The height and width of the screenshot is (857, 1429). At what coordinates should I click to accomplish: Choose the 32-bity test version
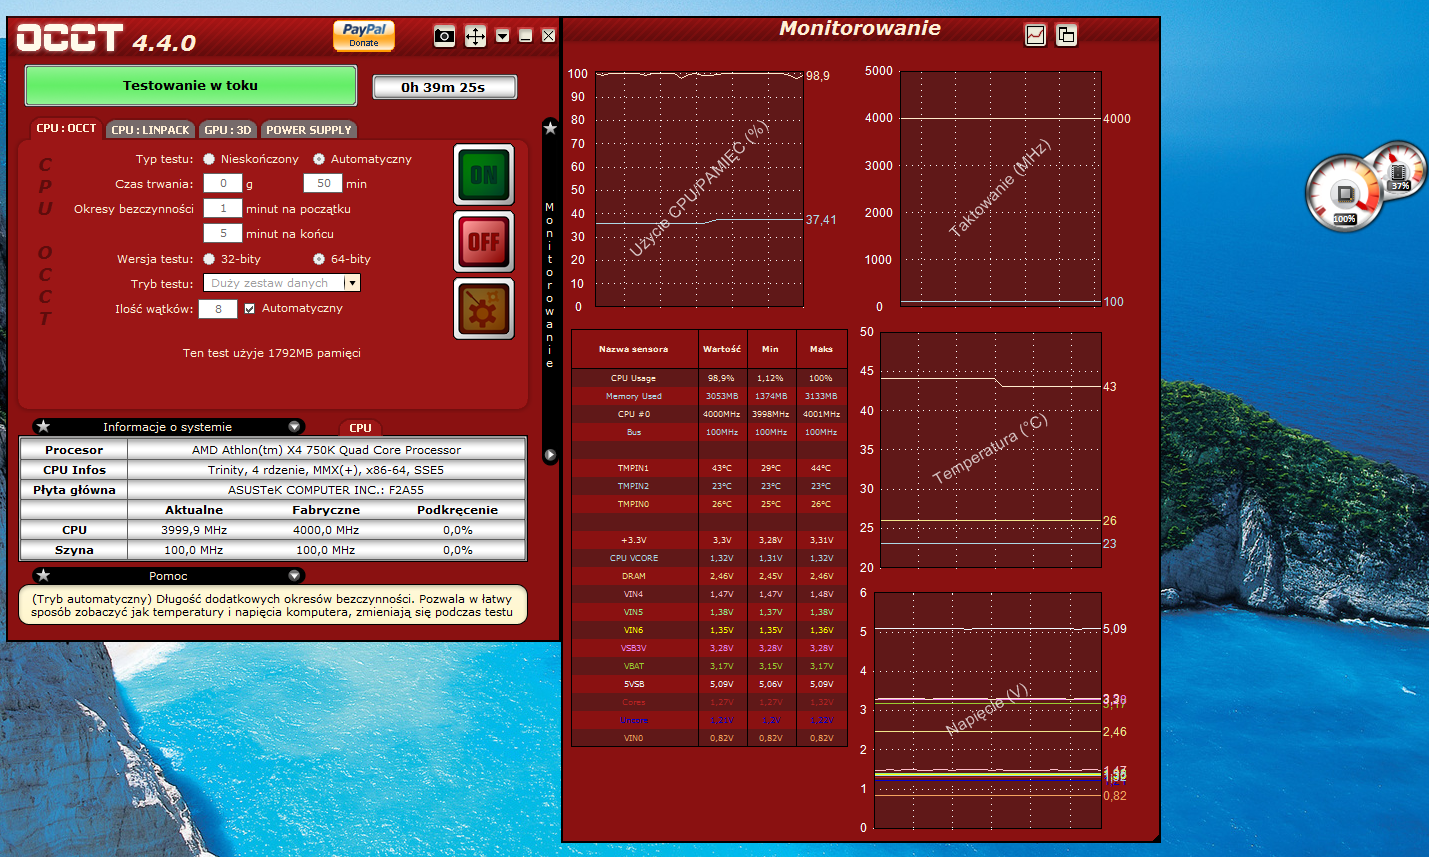click(x=209, y=259)
